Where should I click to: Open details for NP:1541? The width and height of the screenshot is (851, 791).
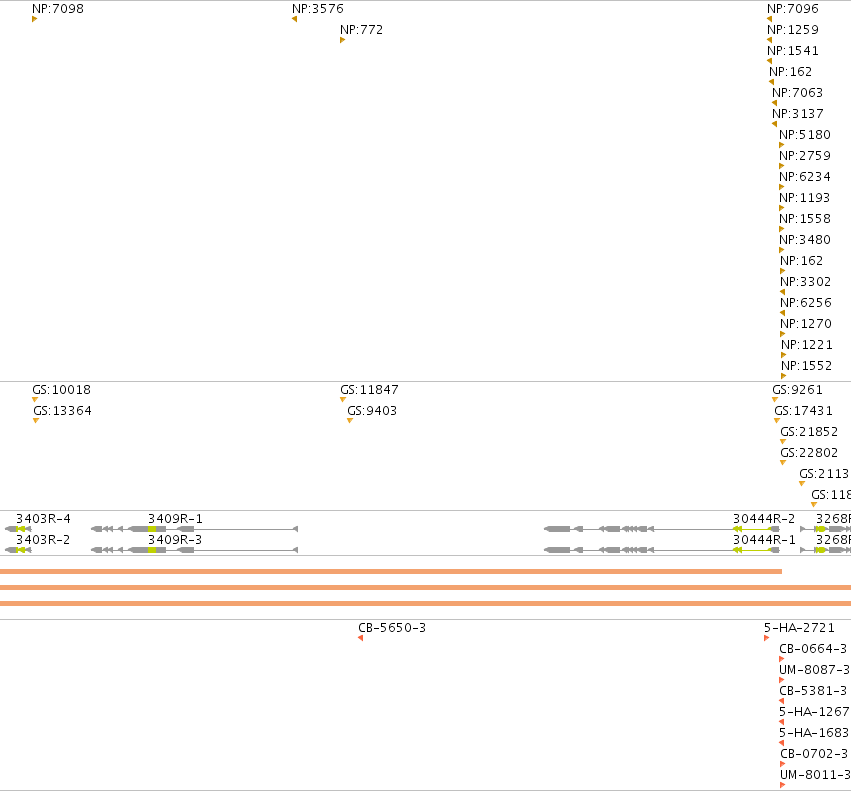792,51
